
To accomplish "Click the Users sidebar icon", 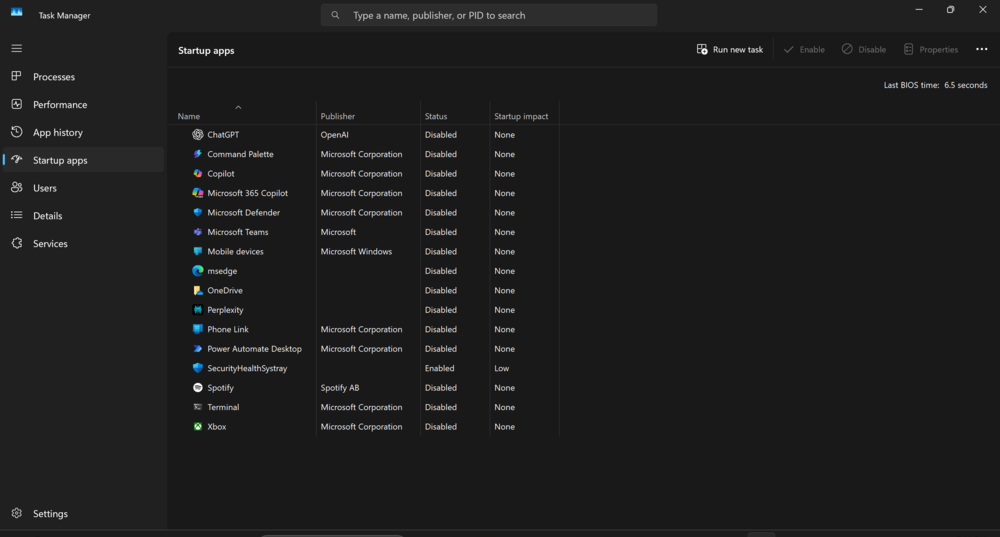I will click(x=17, y=188).
